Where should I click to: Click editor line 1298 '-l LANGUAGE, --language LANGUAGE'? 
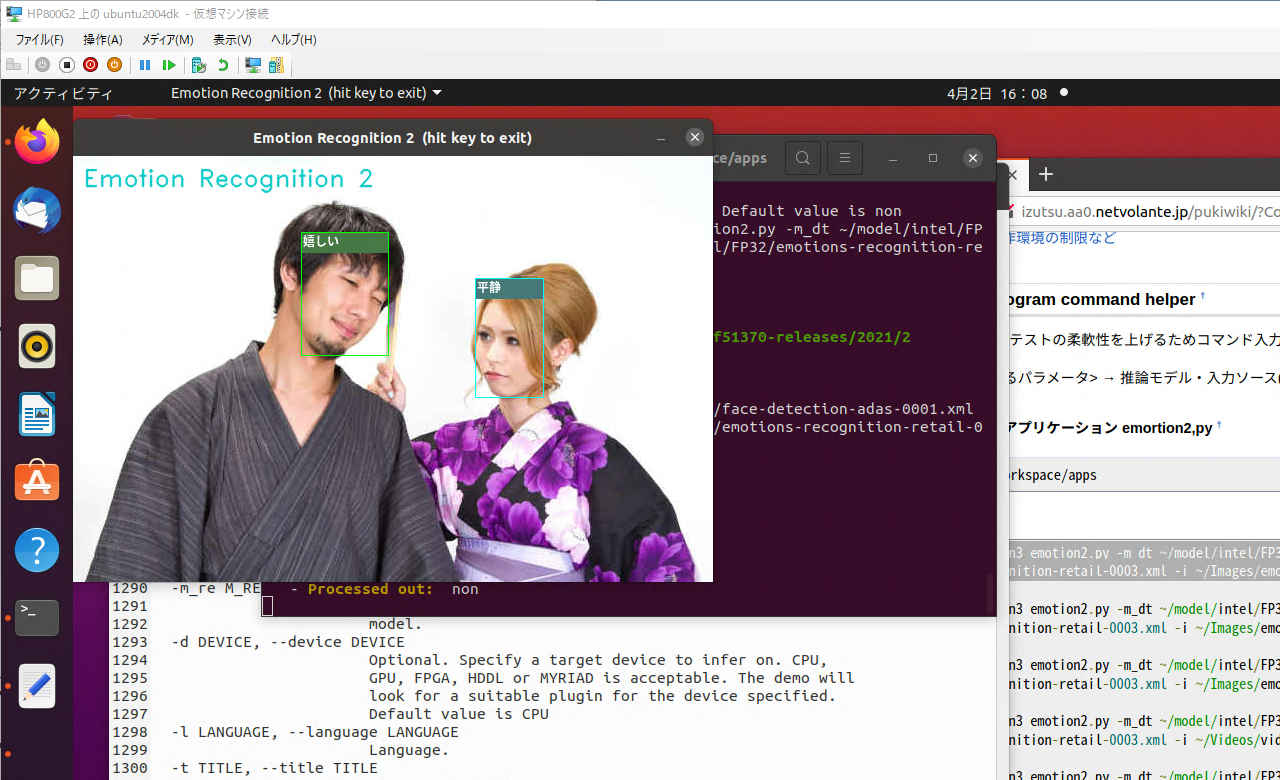coord(315,732)
